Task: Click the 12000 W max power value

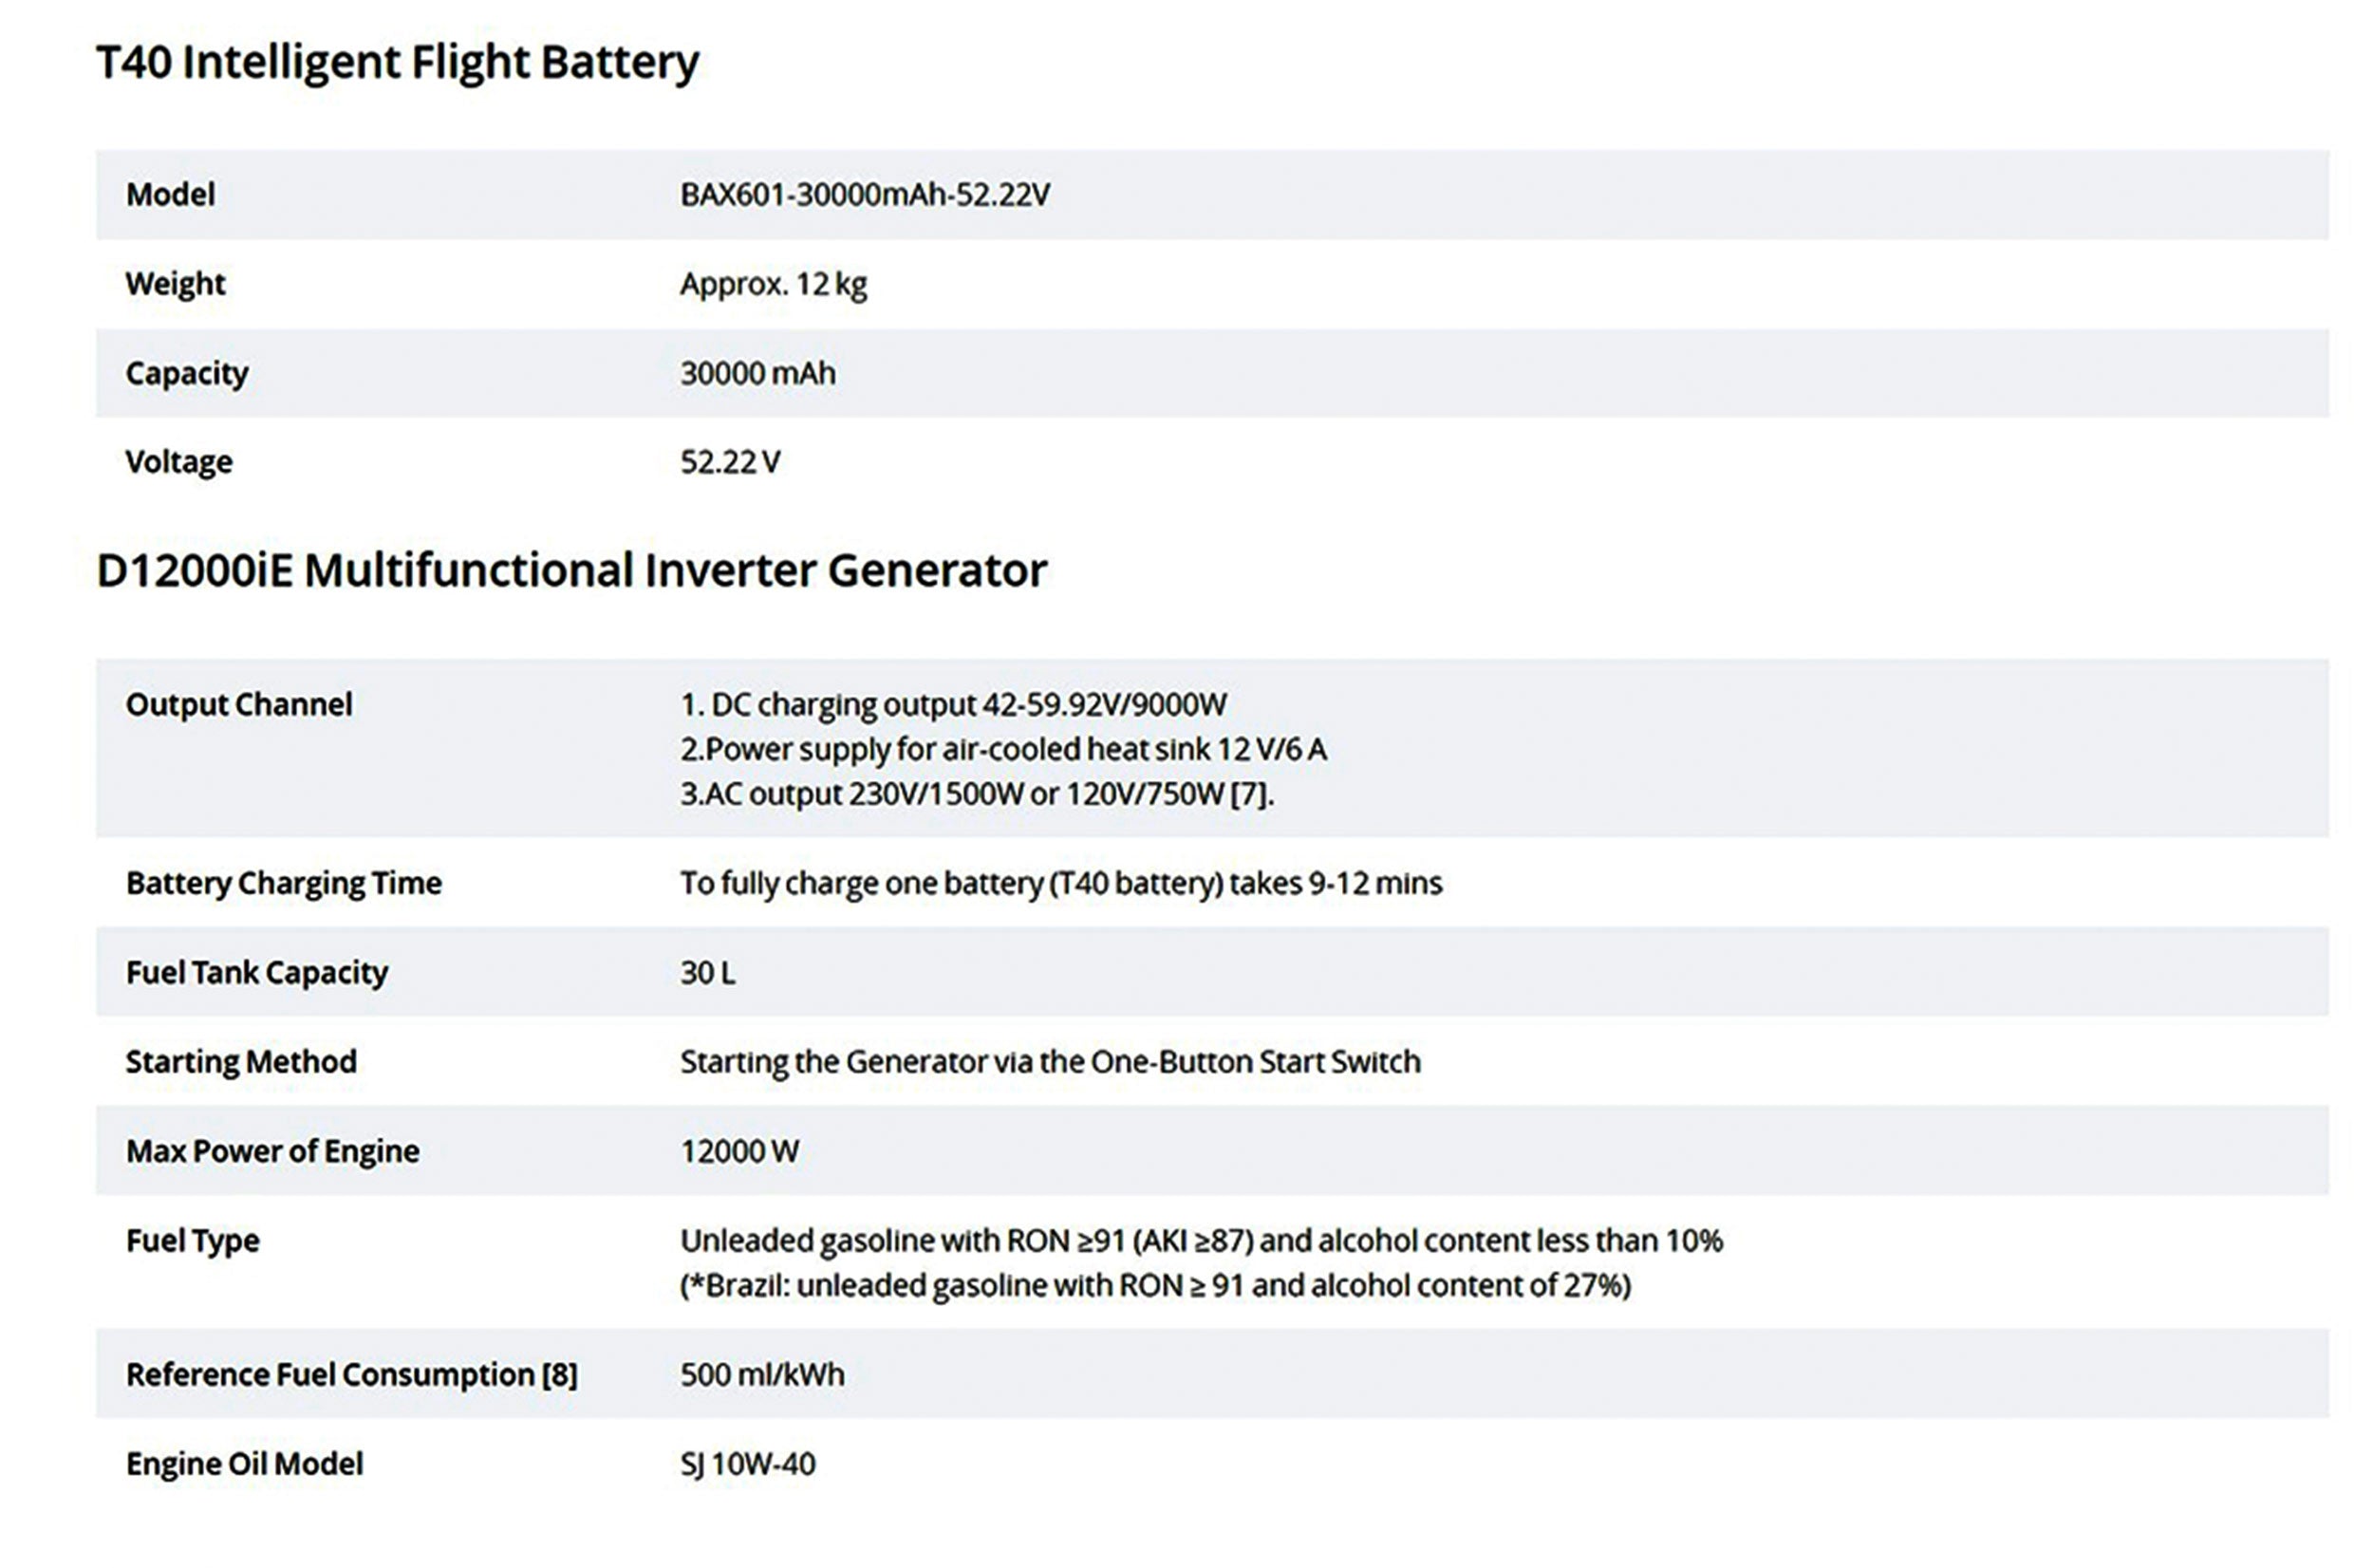Action: (739, 1151)
